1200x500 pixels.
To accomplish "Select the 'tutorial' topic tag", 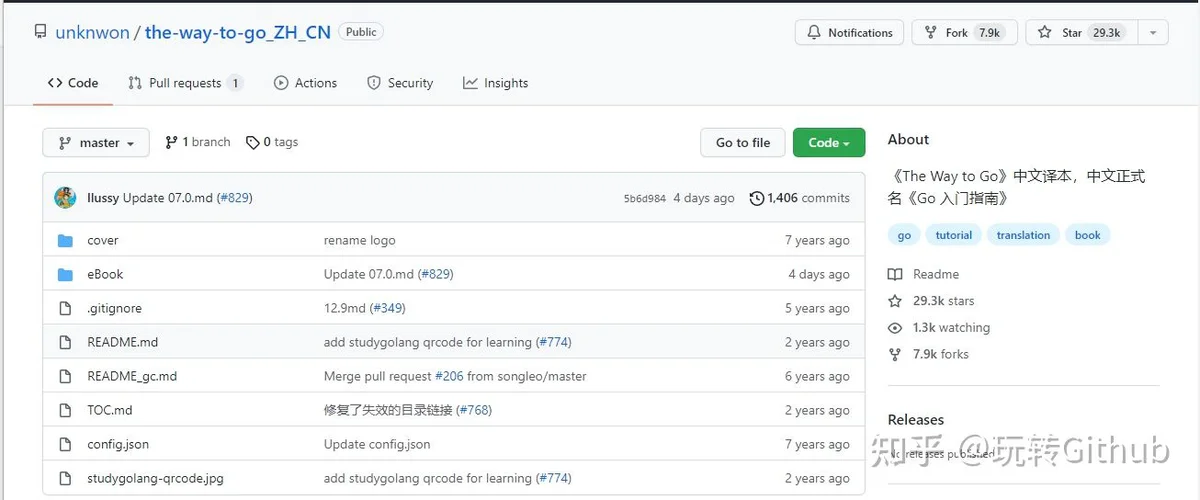I will point(953,235).
